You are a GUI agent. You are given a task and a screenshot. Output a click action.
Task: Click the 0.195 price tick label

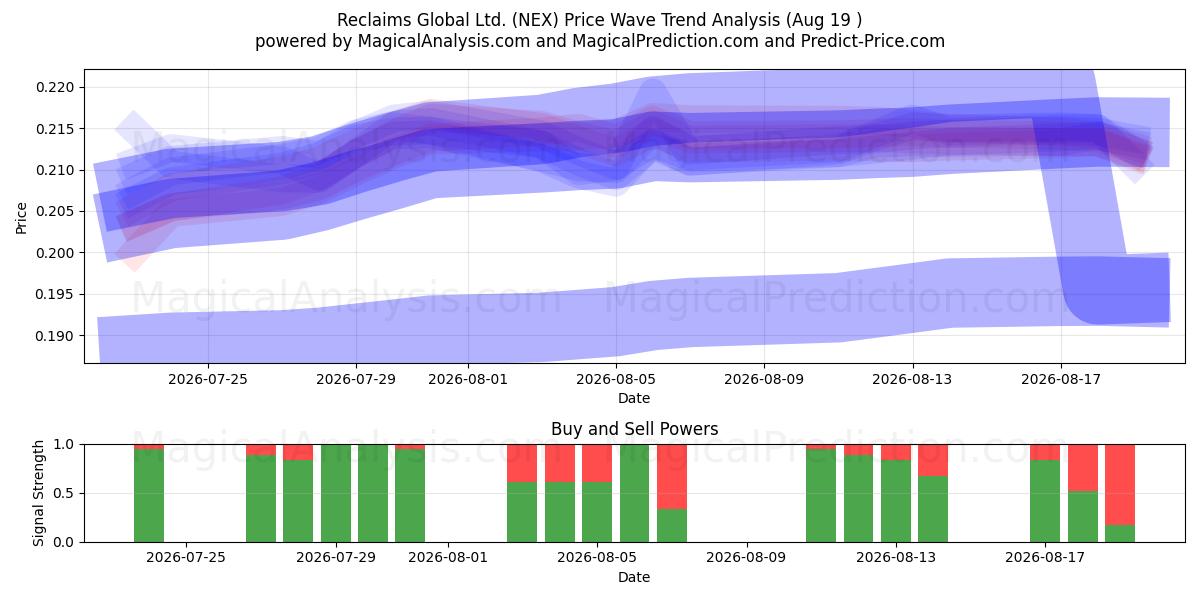57,294
